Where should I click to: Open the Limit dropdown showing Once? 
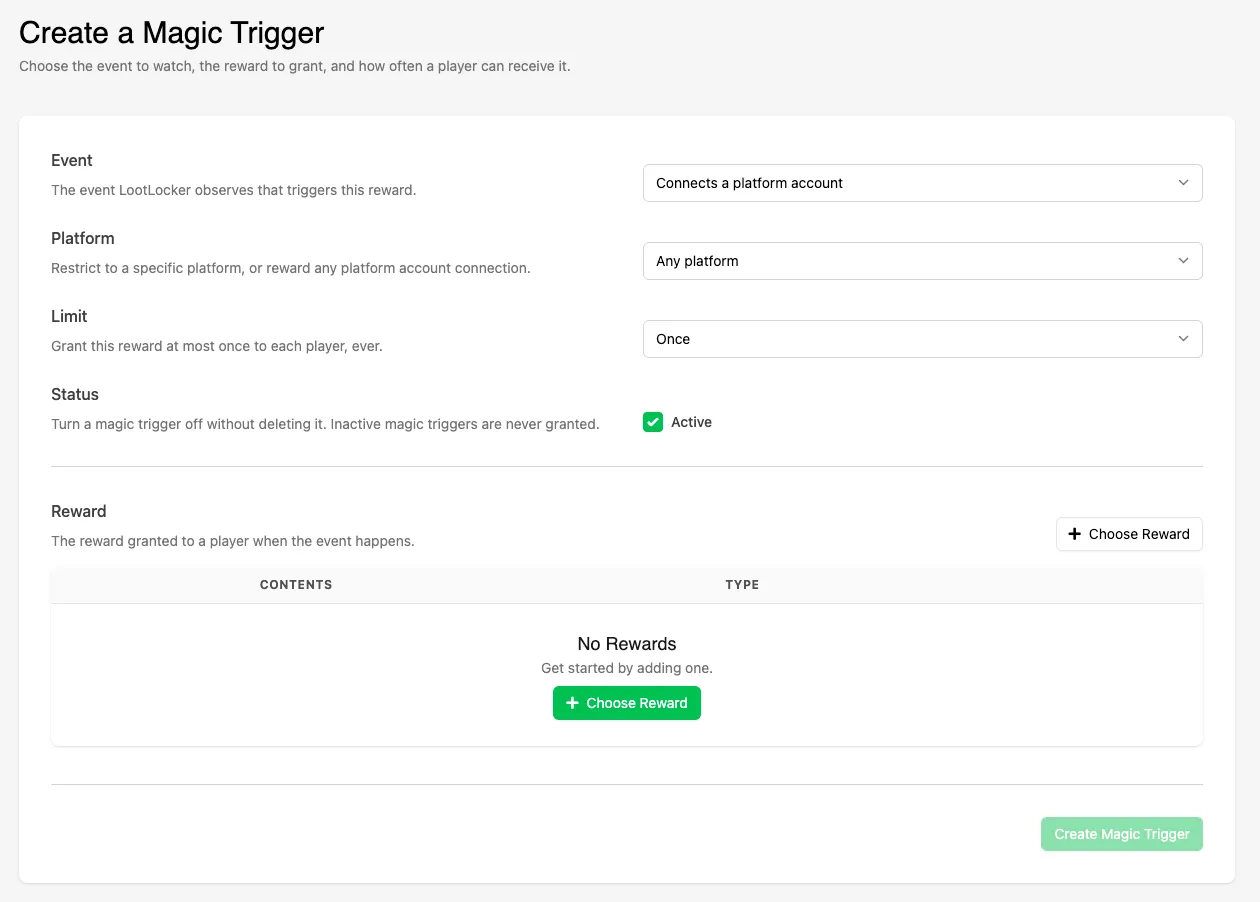pos(922,339)
